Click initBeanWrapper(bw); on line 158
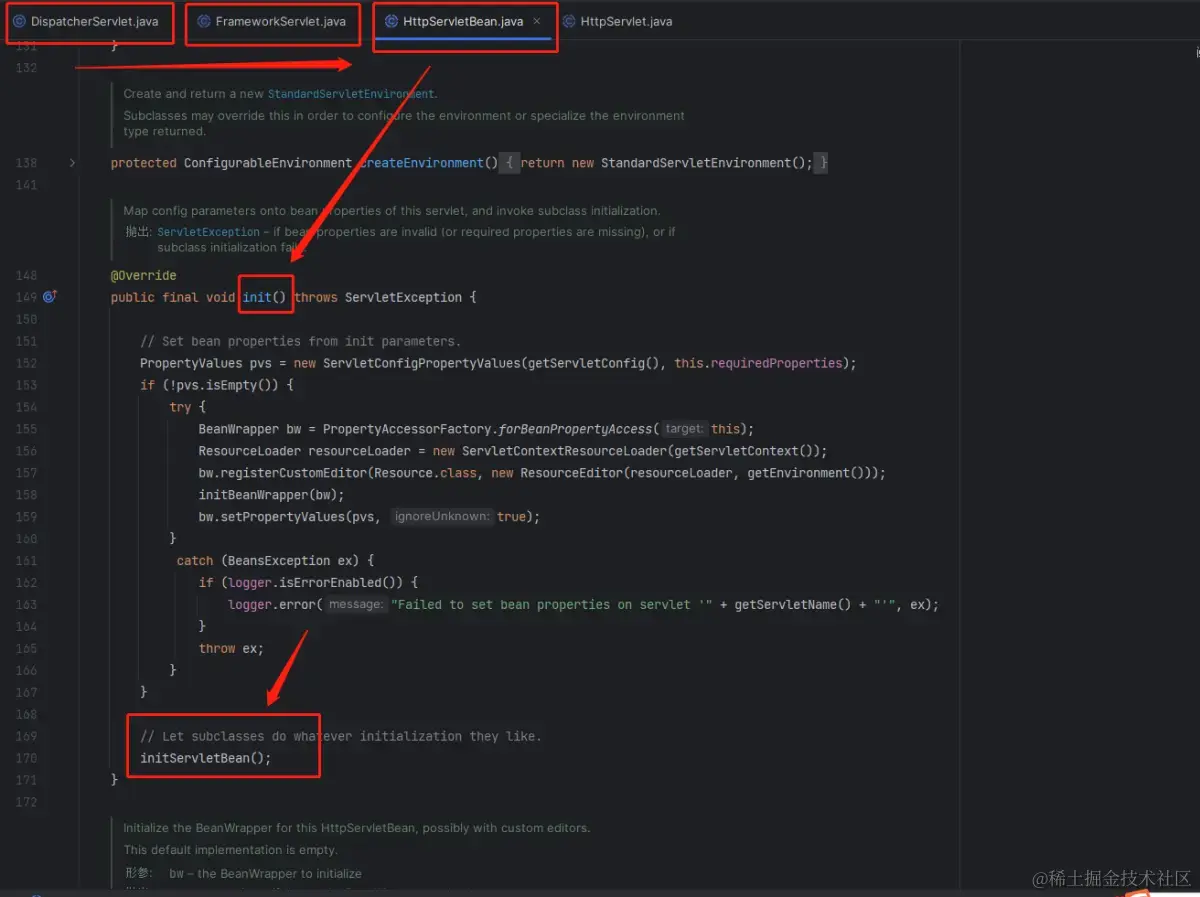Viewport: 1200px width, 897px height. click(272, 495)
